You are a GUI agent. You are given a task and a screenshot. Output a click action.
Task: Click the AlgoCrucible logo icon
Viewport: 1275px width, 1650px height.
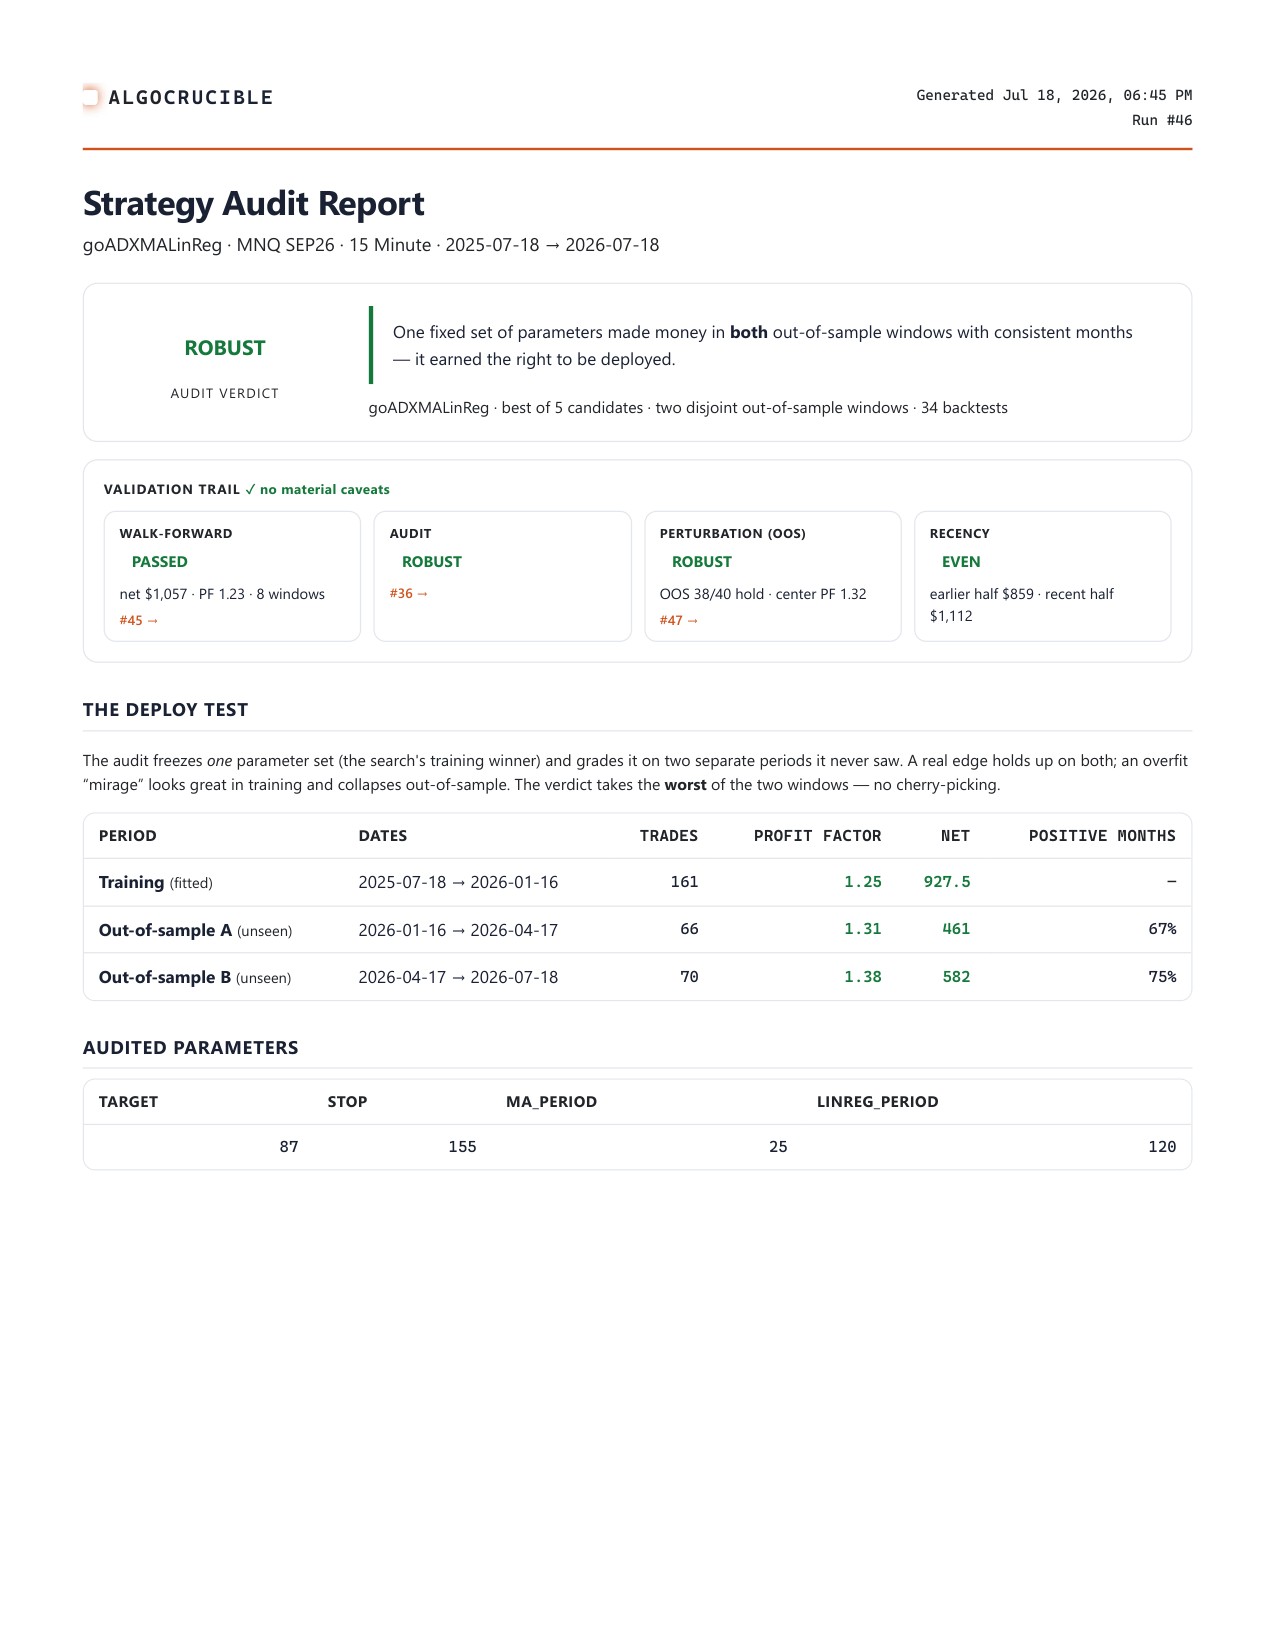tap(91, 97)
